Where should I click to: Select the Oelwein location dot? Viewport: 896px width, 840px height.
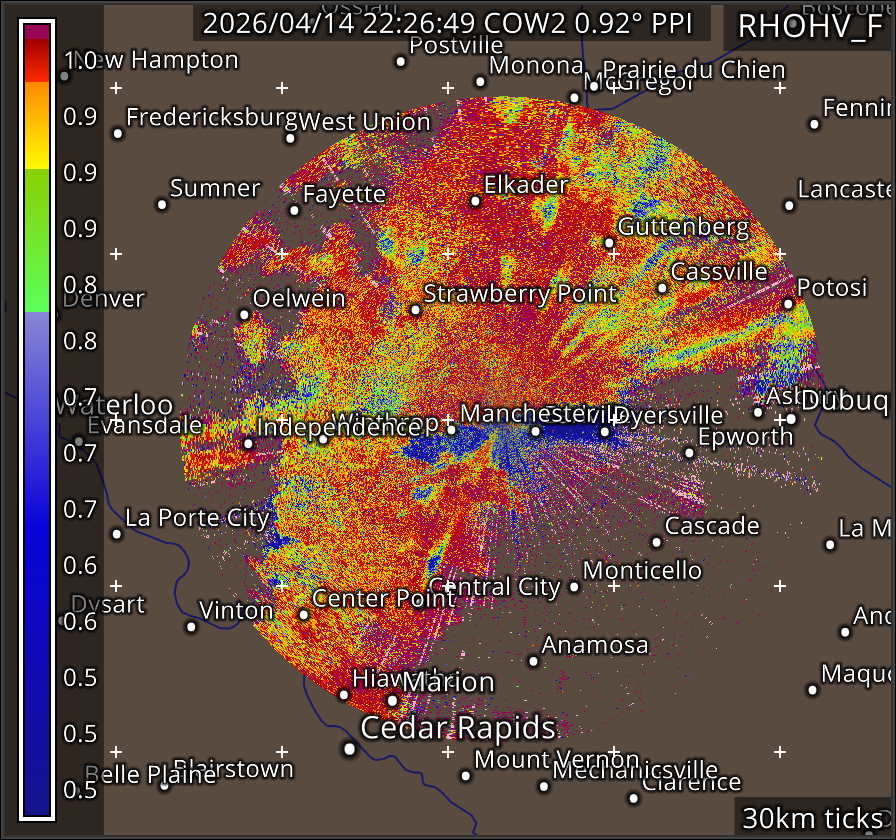244,314
